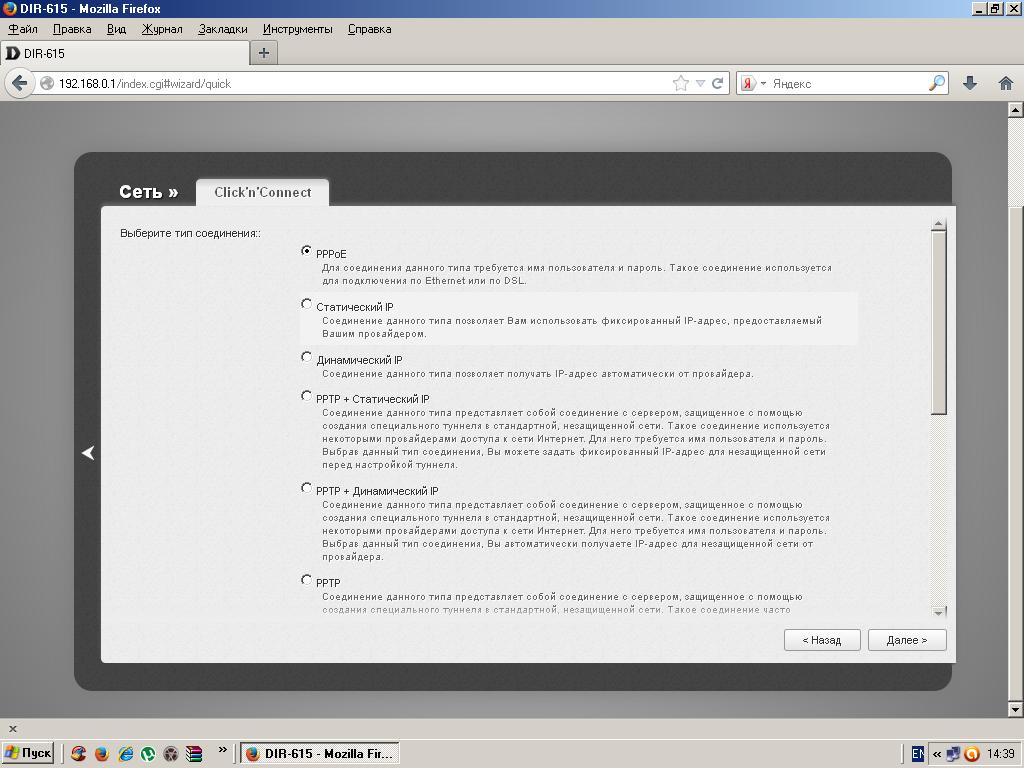Click the label Выберите тип соединения
The image size is (1024, 768).
(190, 233)
